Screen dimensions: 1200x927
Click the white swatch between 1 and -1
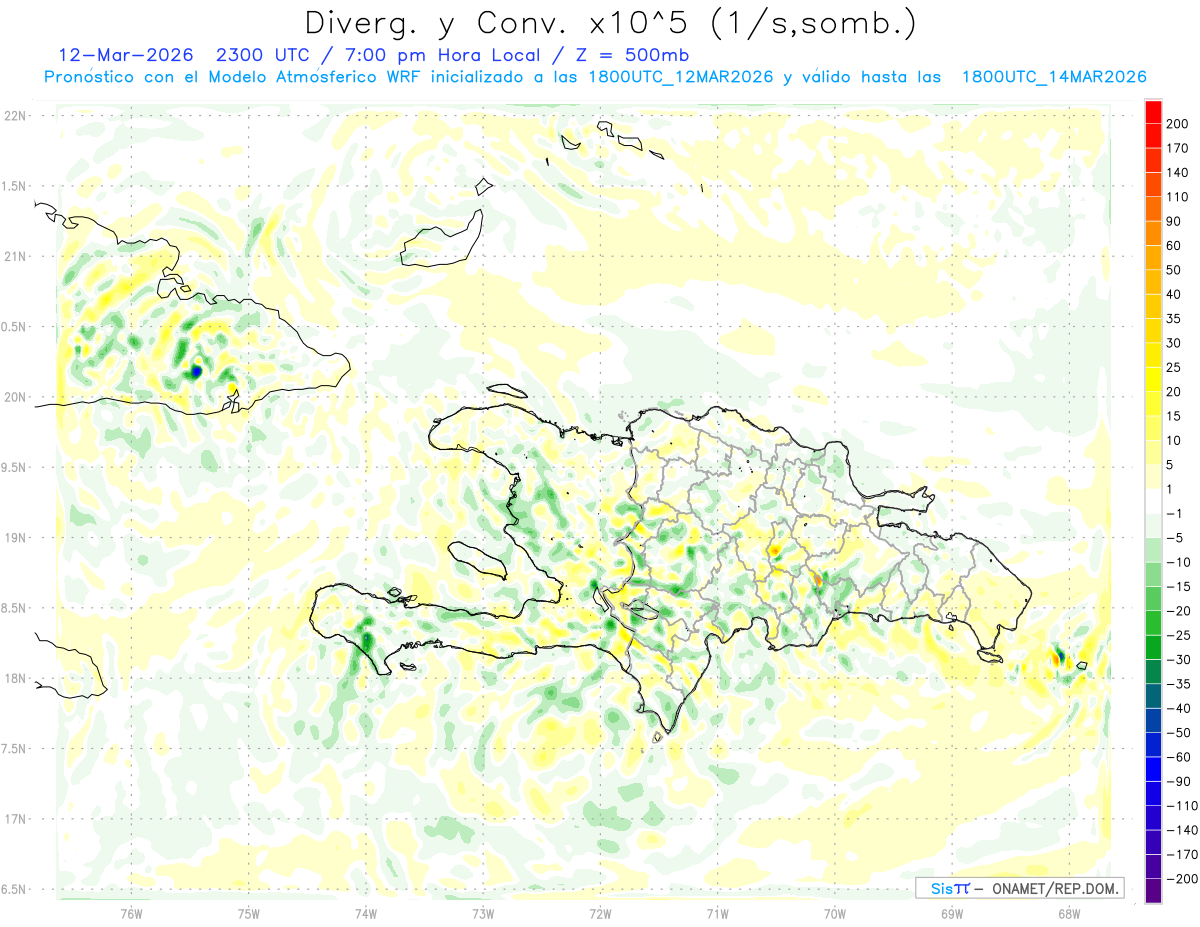tap(1153, 502)
